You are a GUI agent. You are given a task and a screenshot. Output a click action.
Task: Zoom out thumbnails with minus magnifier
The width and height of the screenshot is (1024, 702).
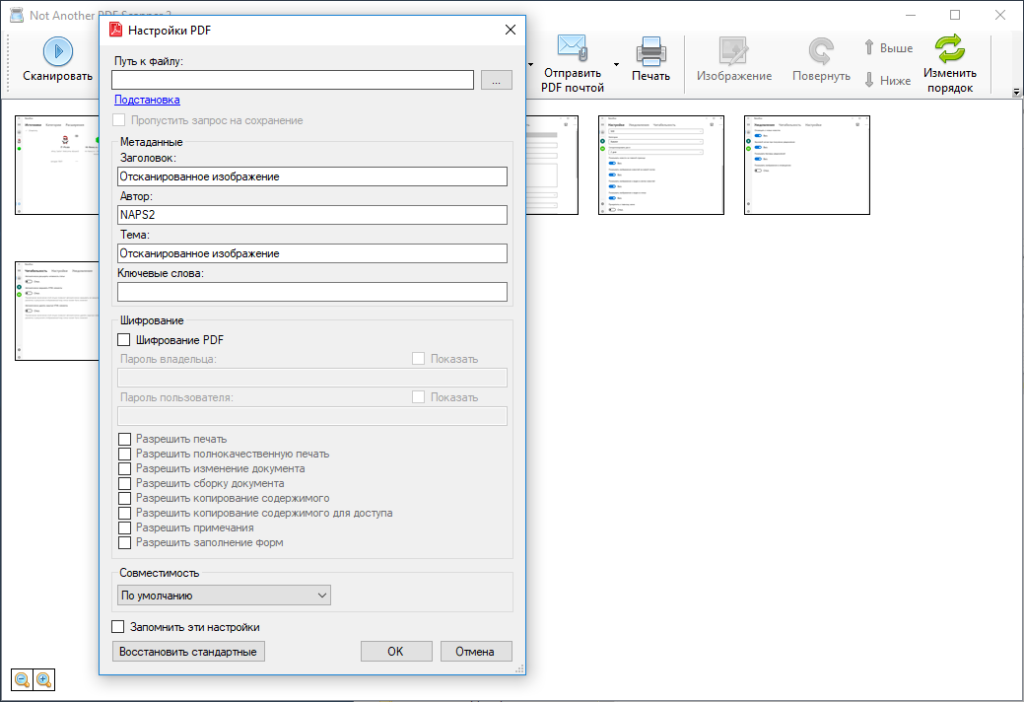point(22,680)
